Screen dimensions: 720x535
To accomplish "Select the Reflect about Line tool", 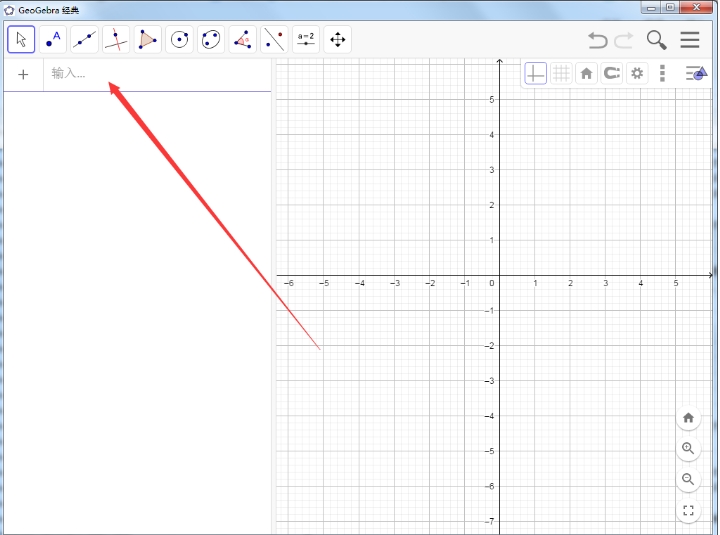I will (275, 39).
